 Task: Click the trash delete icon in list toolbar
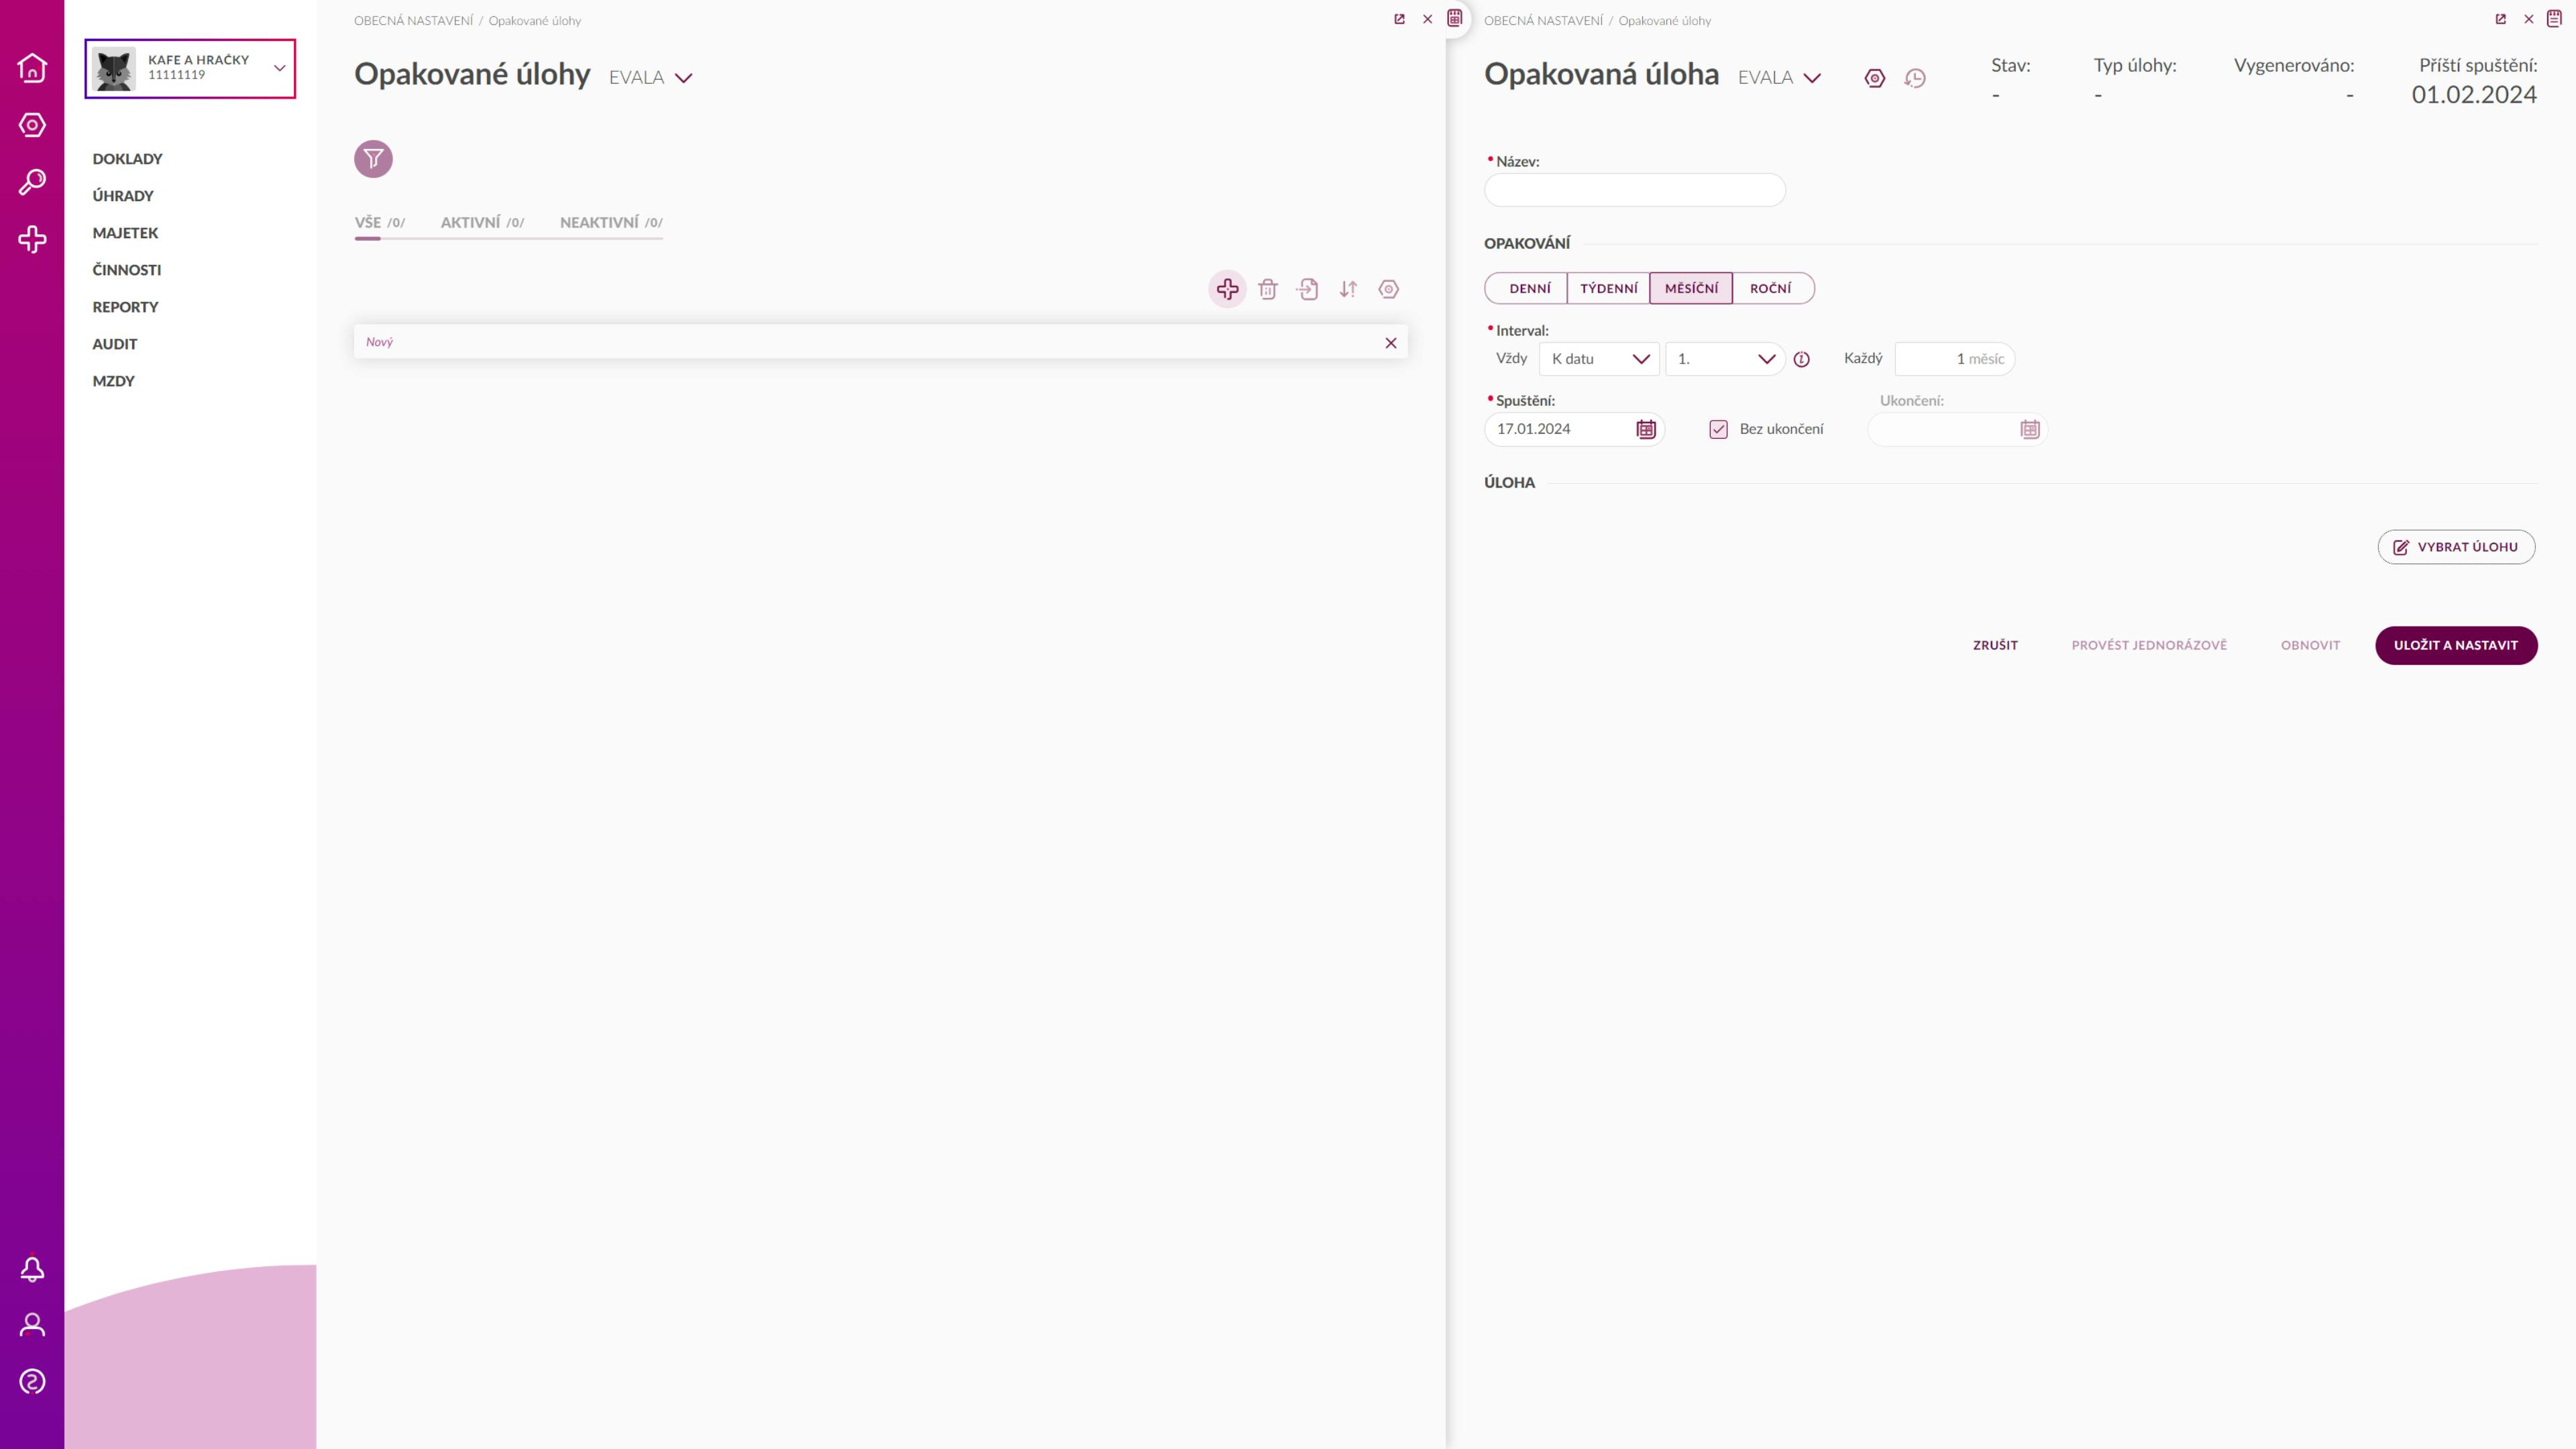pyautogui.click(x=1268, y=289)
